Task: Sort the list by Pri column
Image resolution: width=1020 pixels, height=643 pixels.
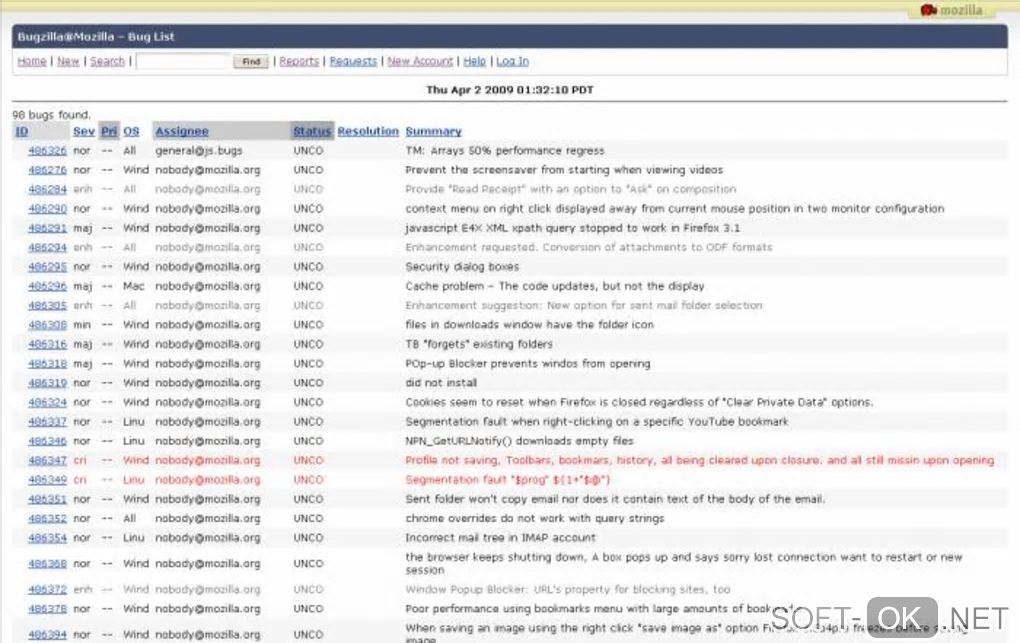Action: 109,131
